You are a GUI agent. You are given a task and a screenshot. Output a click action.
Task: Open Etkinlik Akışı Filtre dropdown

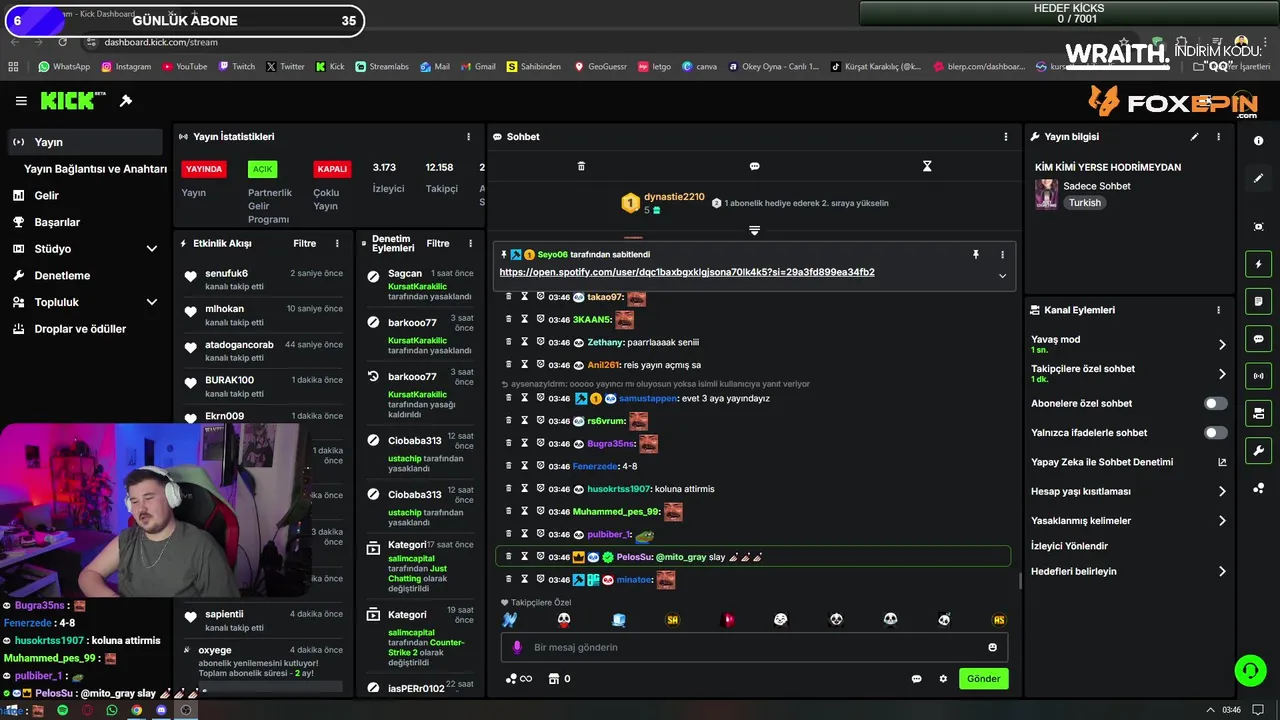coord(304,243)
